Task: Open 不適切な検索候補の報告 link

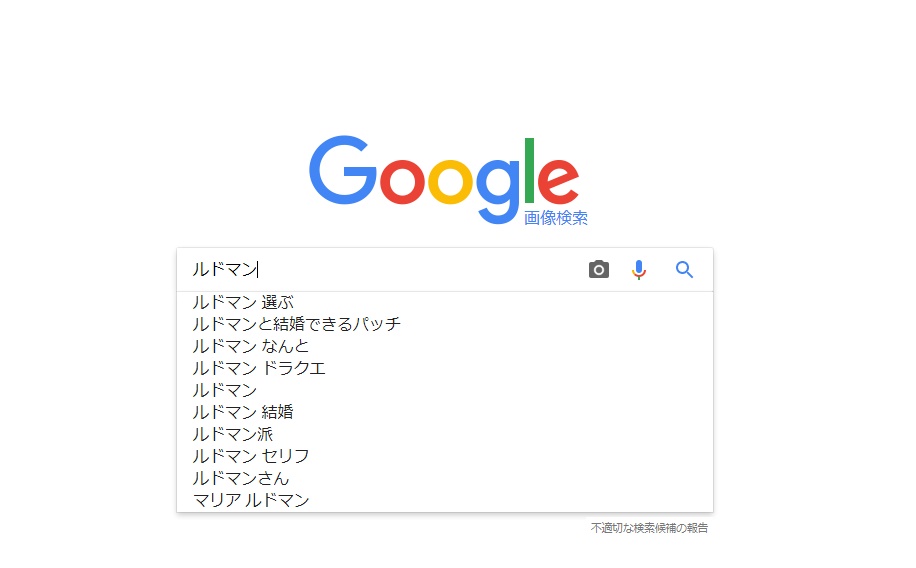Action: 649,528
